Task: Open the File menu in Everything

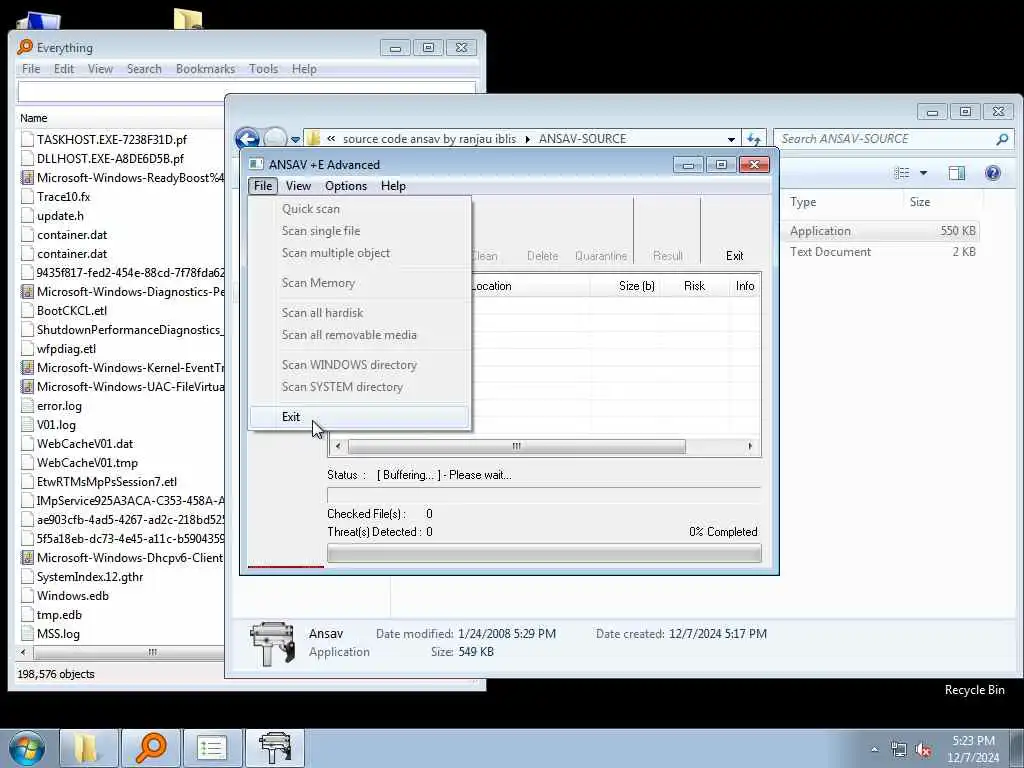Action: click(x=31, y=69)
